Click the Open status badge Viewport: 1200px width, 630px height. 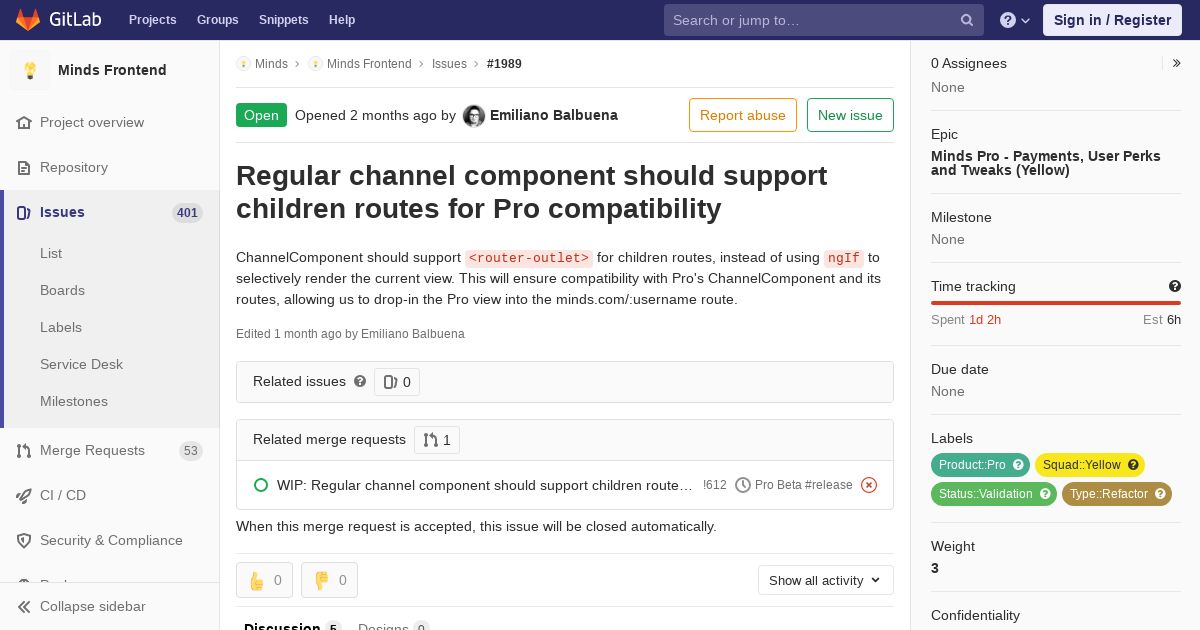261,115
